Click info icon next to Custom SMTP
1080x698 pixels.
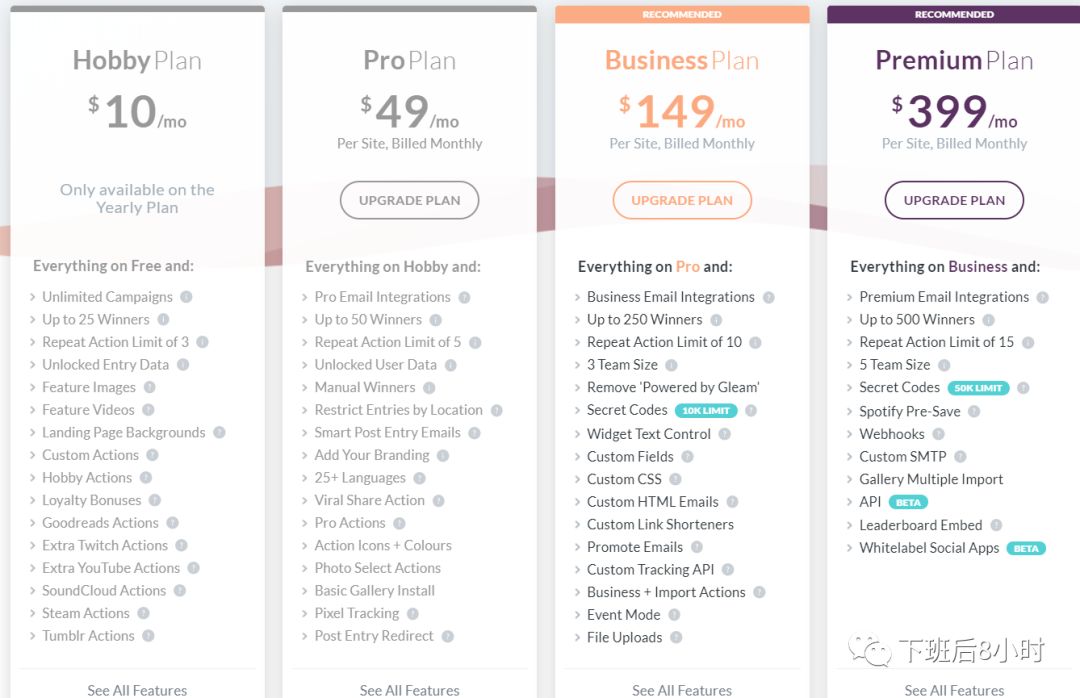pyautogui.click(x=960, y=457)
